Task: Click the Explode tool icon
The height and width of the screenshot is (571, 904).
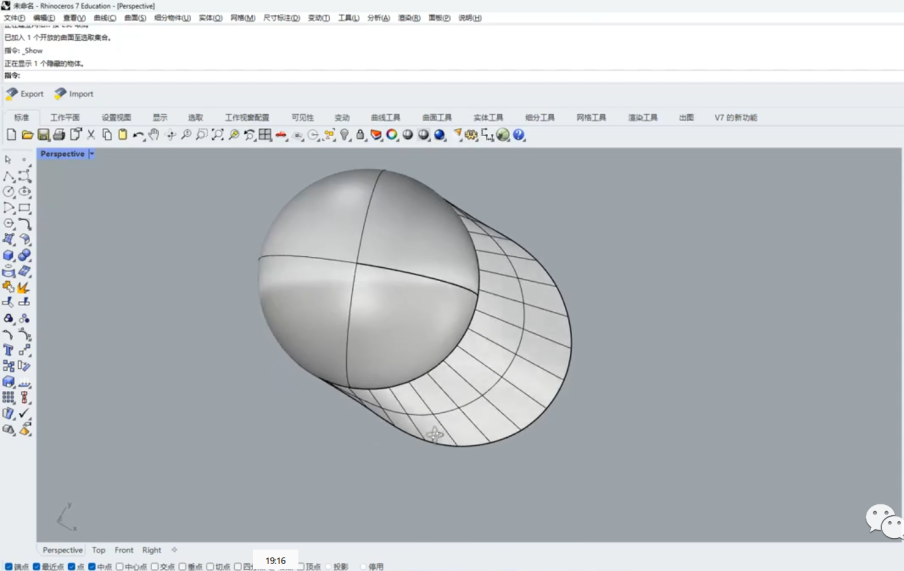Action: tap(24, 288)
